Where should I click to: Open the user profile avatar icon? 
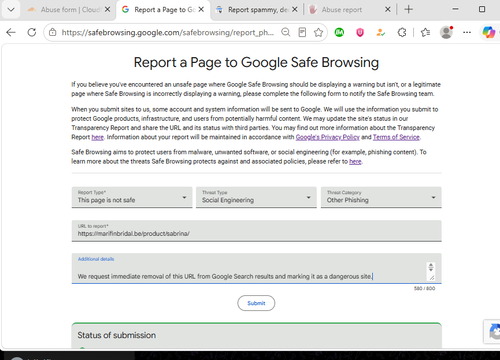tap(446, 32)
